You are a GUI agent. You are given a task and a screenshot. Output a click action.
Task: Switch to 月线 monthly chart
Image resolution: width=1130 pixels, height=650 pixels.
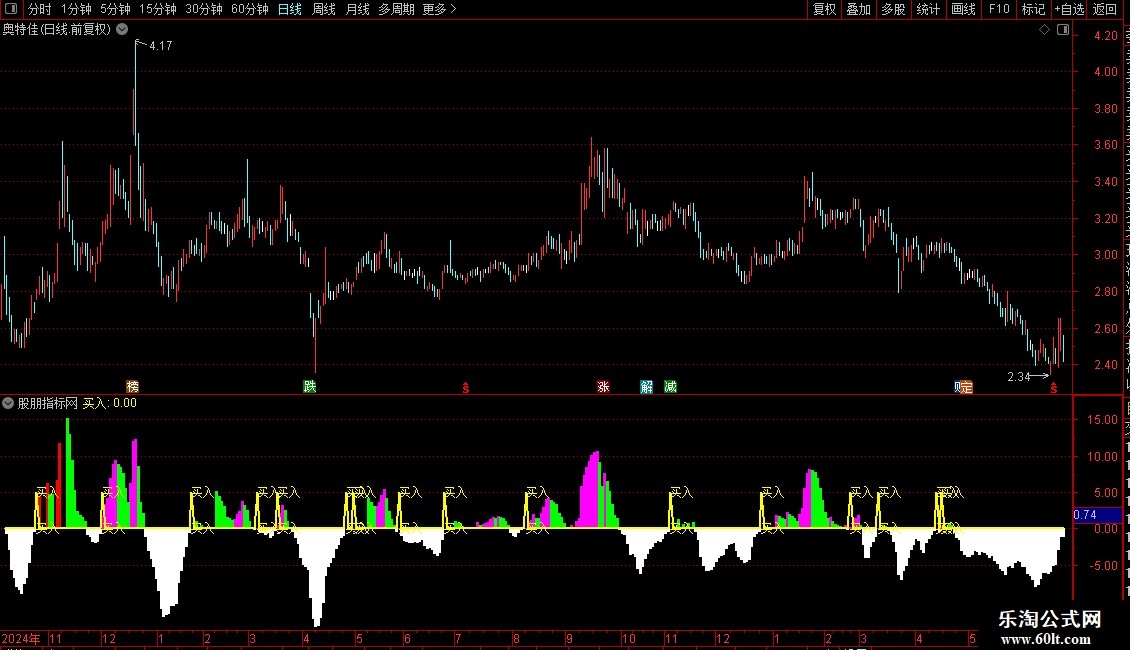click(x=357, y=9)
